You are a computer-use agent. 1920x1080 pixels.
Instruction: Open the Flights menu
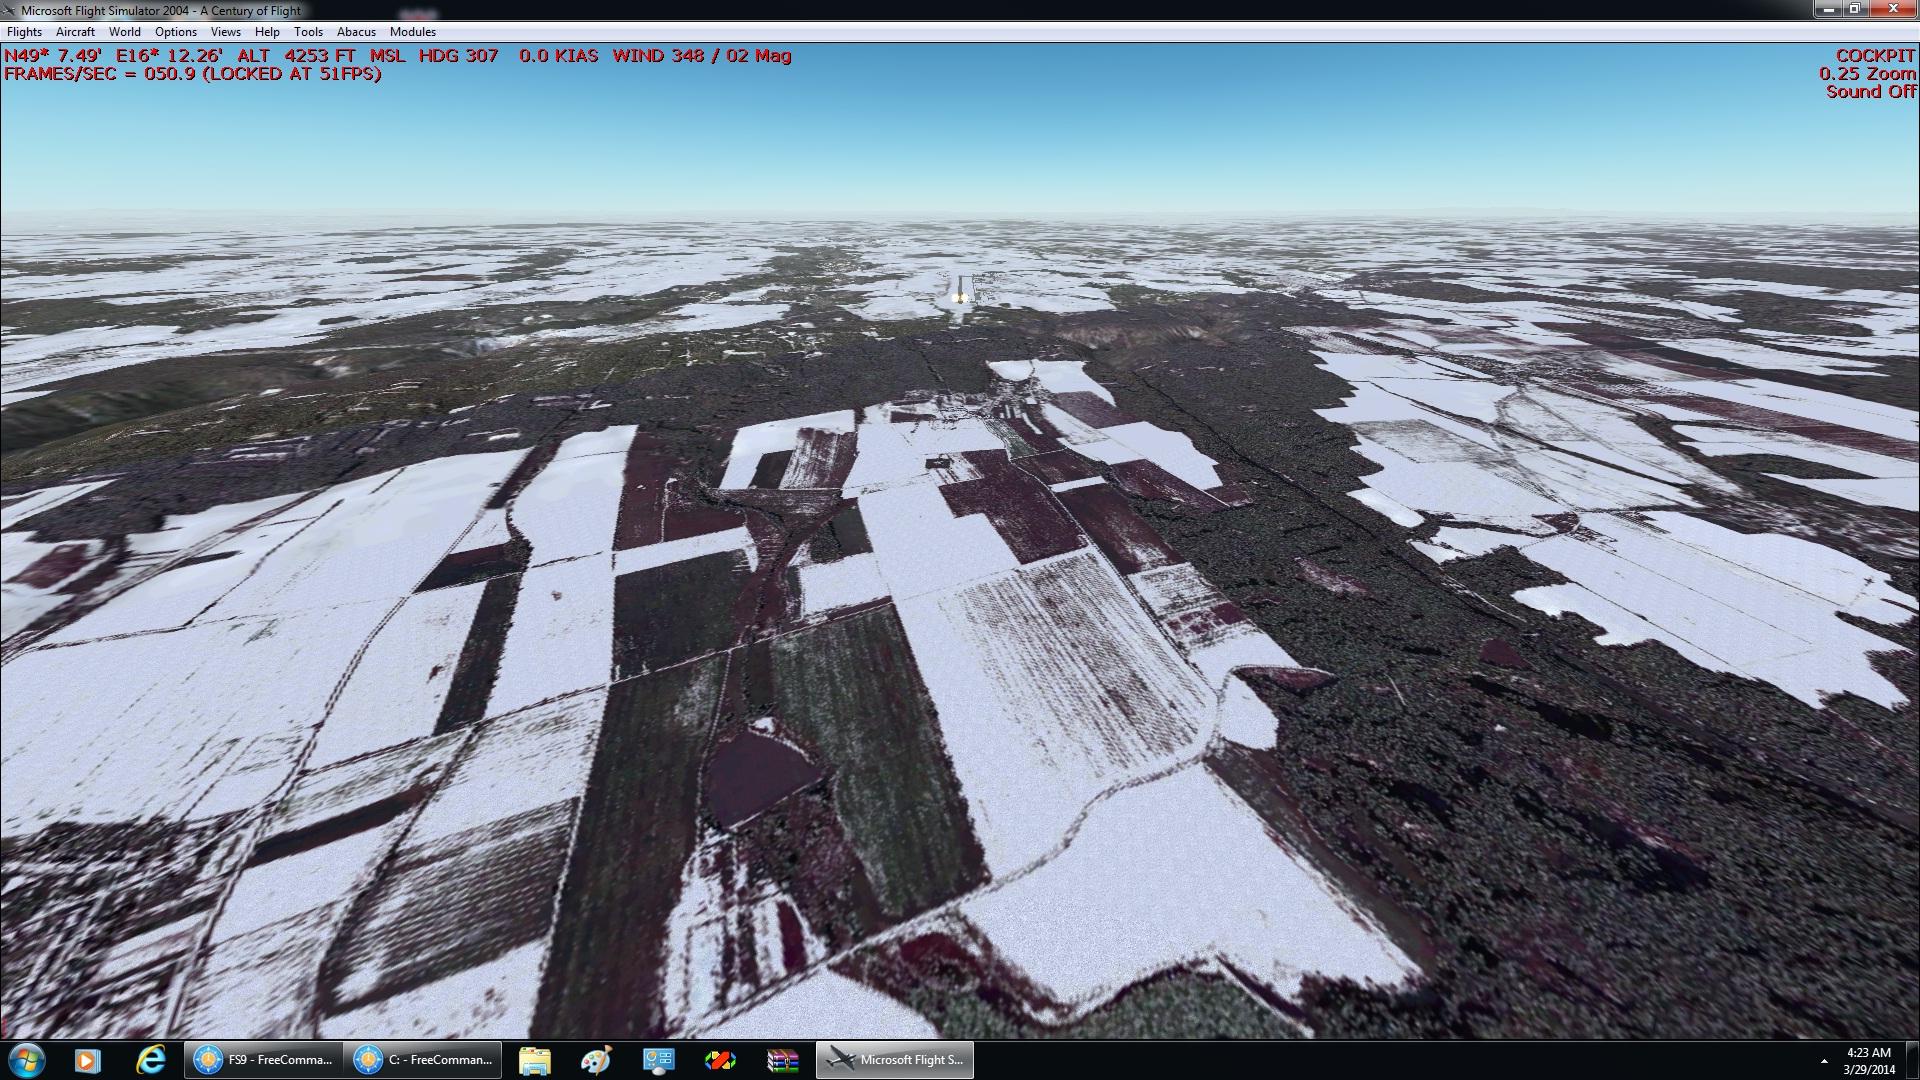tap(24, 32)
